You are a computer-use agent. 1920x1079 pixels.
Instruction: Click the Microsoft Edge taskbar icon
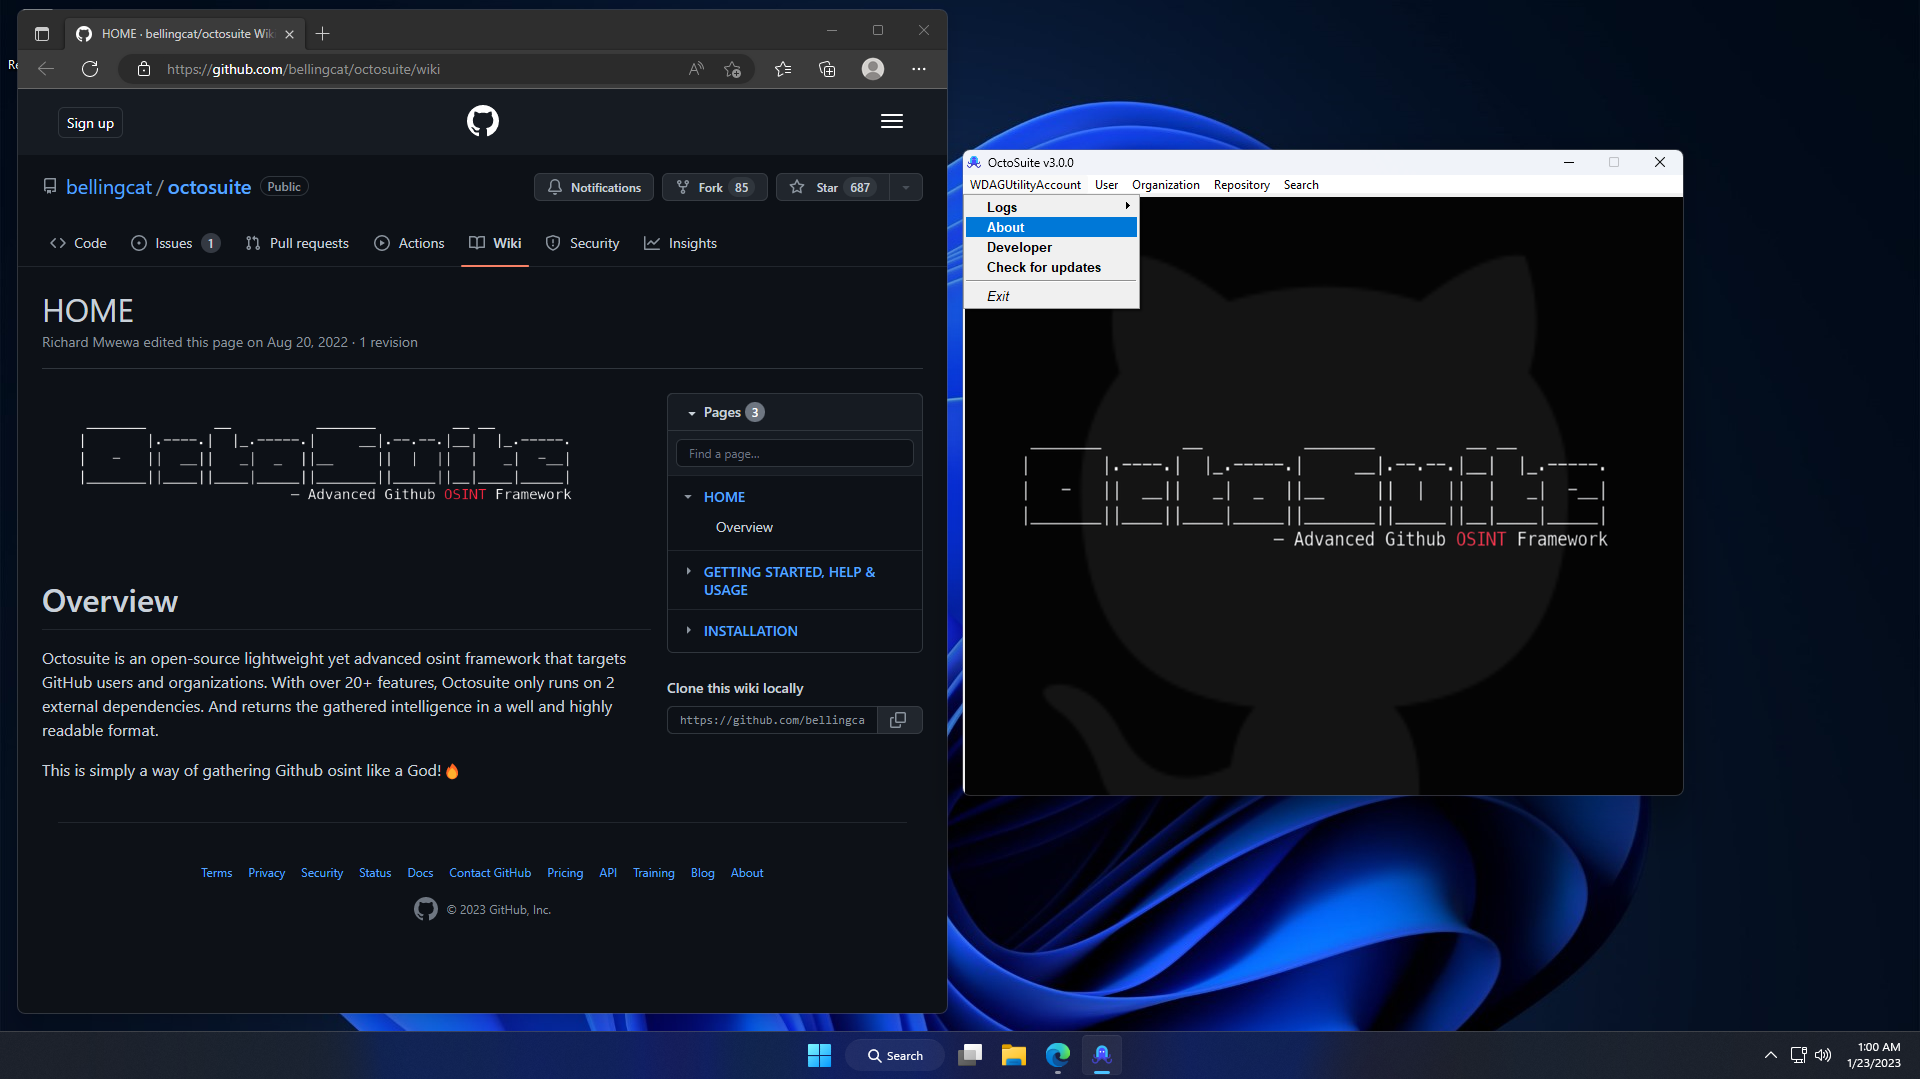tap(1058, 1055)
